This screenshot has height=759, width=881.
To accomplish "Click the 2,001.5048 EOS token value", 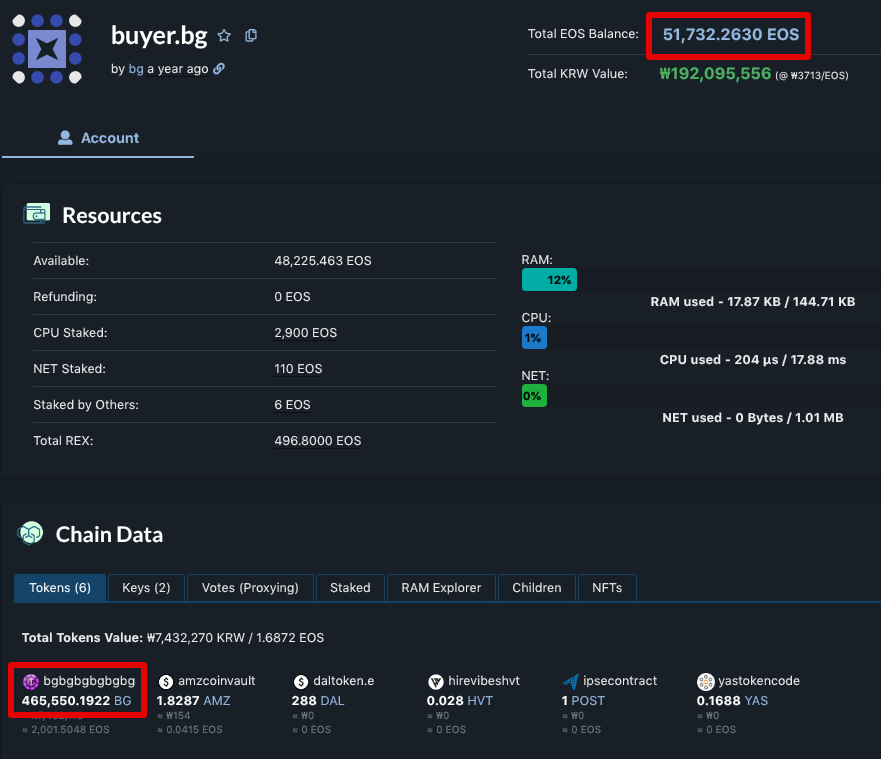I will coord(66,730).
